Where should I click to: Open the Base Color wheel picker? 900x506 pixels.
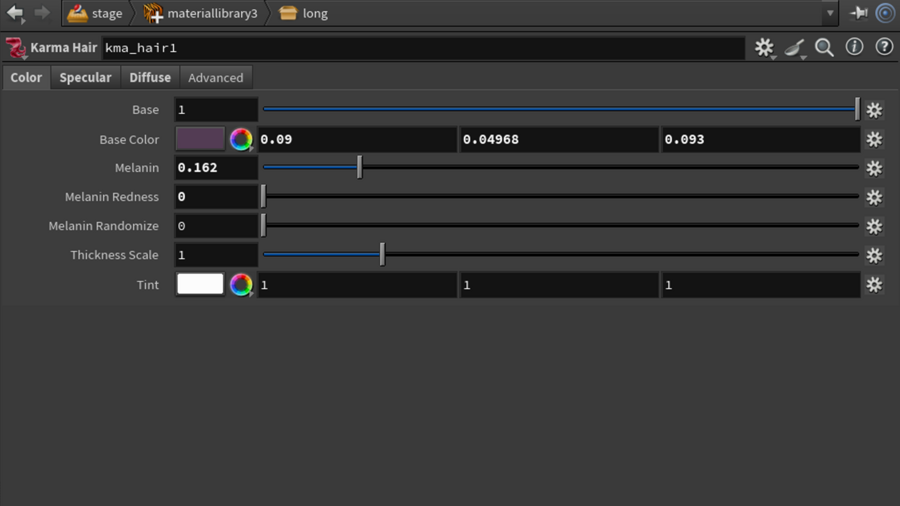[241, 139]
